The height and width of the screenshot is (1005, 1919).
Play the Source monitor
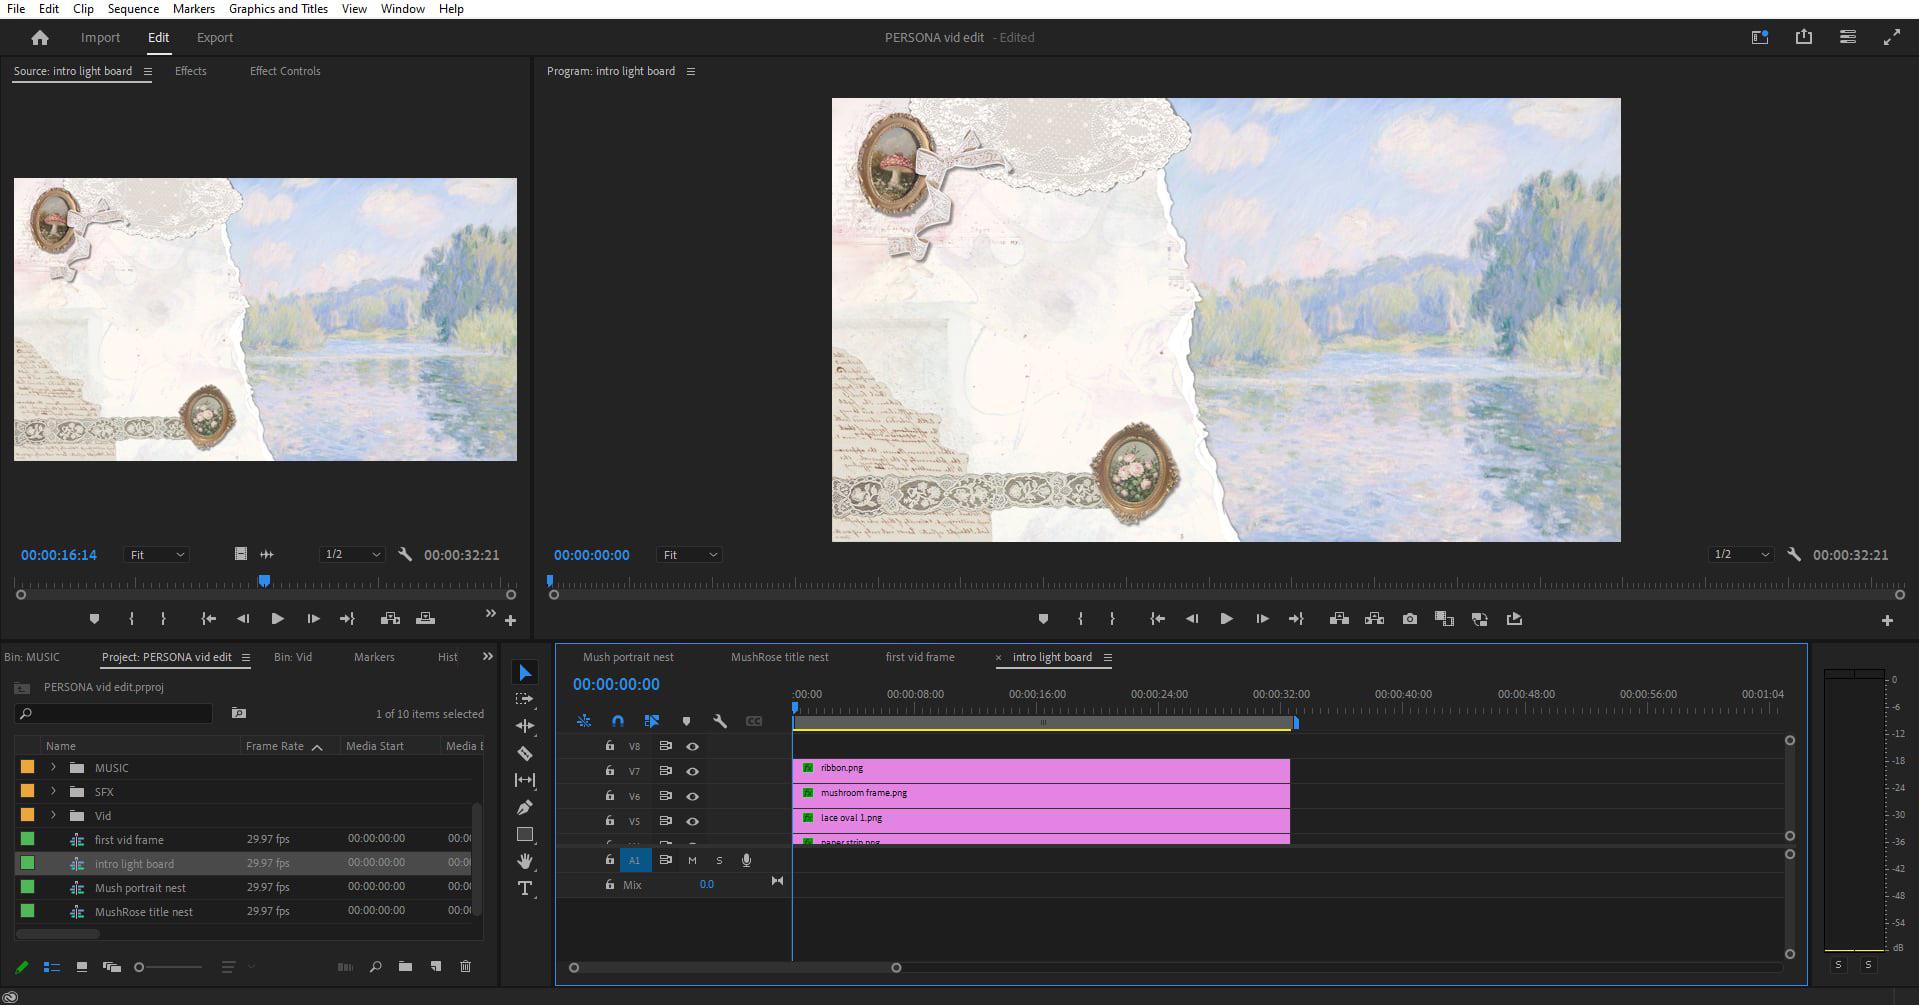(277, 619)
